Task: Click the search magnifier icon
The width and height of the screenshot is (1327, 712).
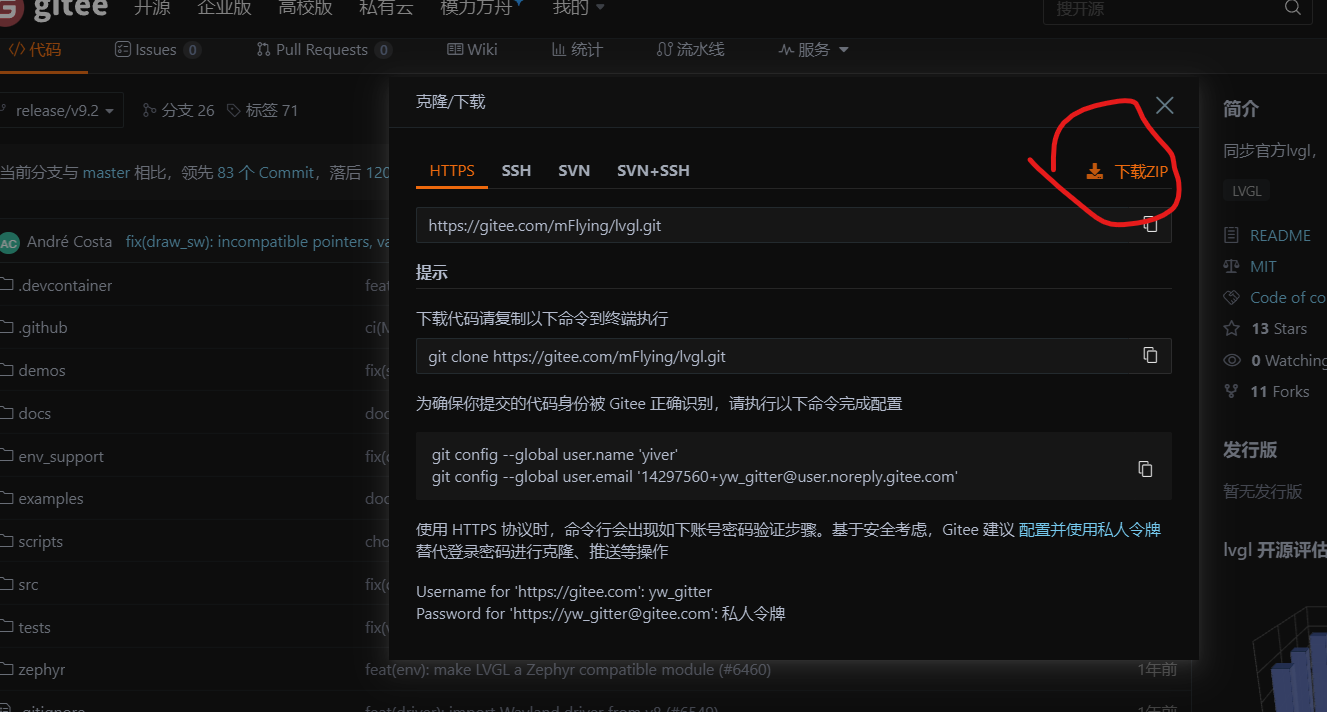Action: 1292,8
